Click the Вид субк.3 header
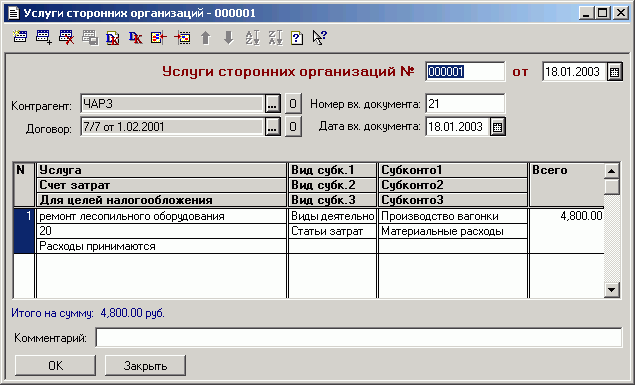Image resolution: width=635 pixels, height=385 pixels. coord(332,200)
